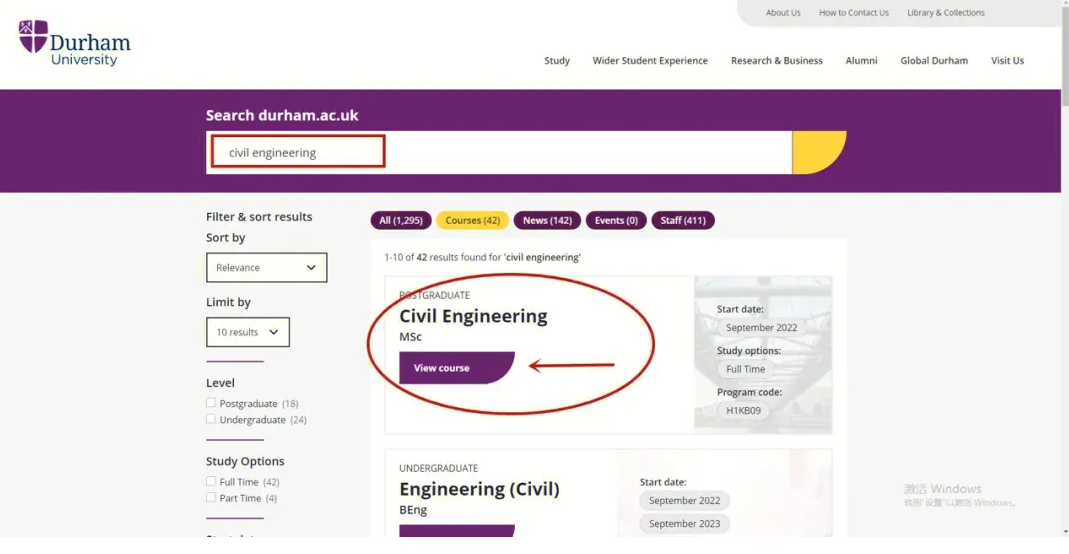Image resolution: width=1069 pixels, height=554 pixels.
Task: Click the search field containing civil engineering
Action: coord(500,153)
